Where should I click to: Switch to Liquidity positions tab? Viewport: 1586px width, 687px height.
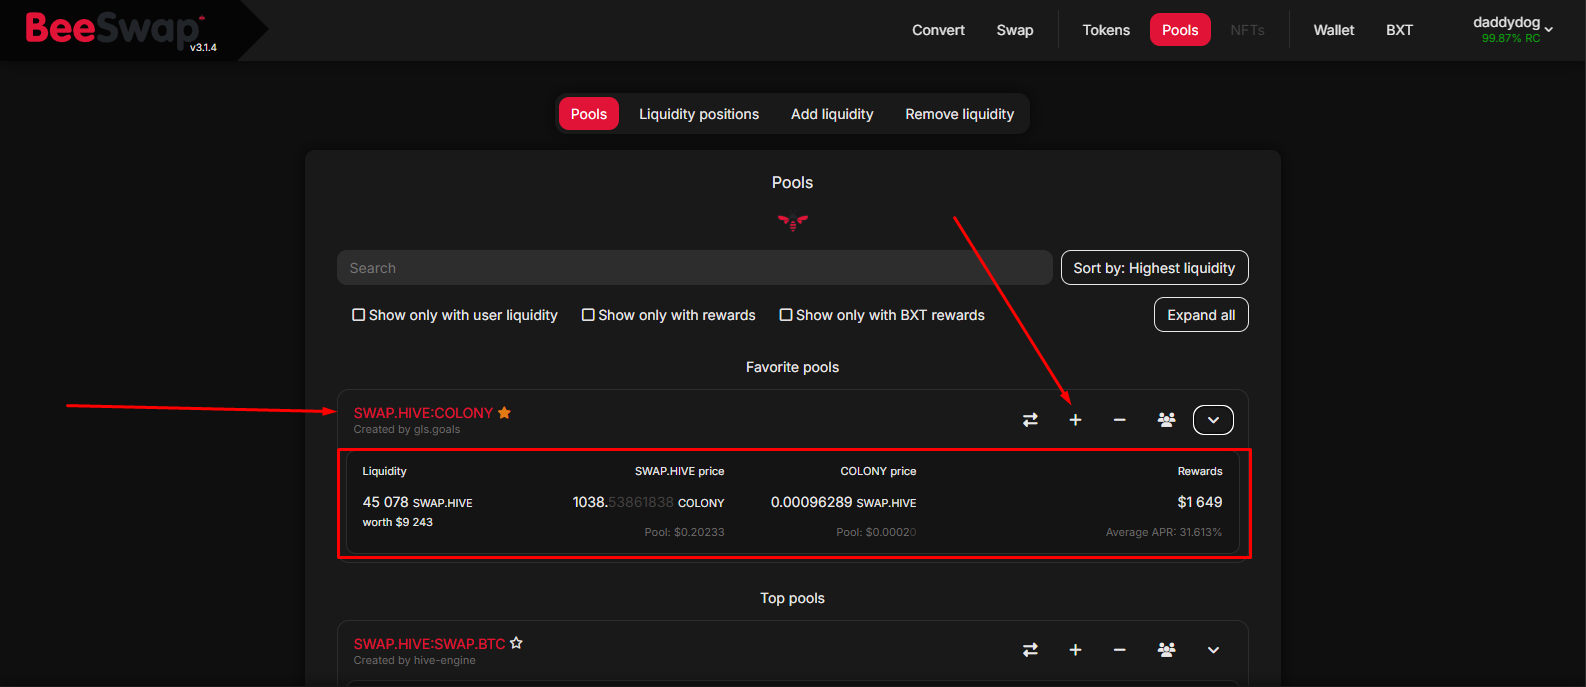point(699,114)
